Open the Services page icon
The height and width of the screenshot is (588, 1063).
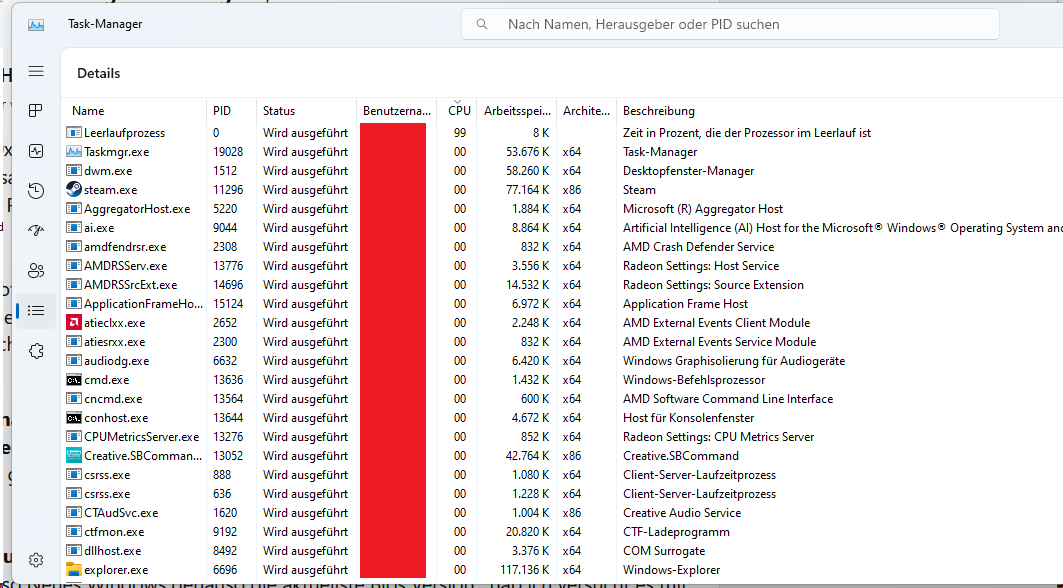pos(36,351)
